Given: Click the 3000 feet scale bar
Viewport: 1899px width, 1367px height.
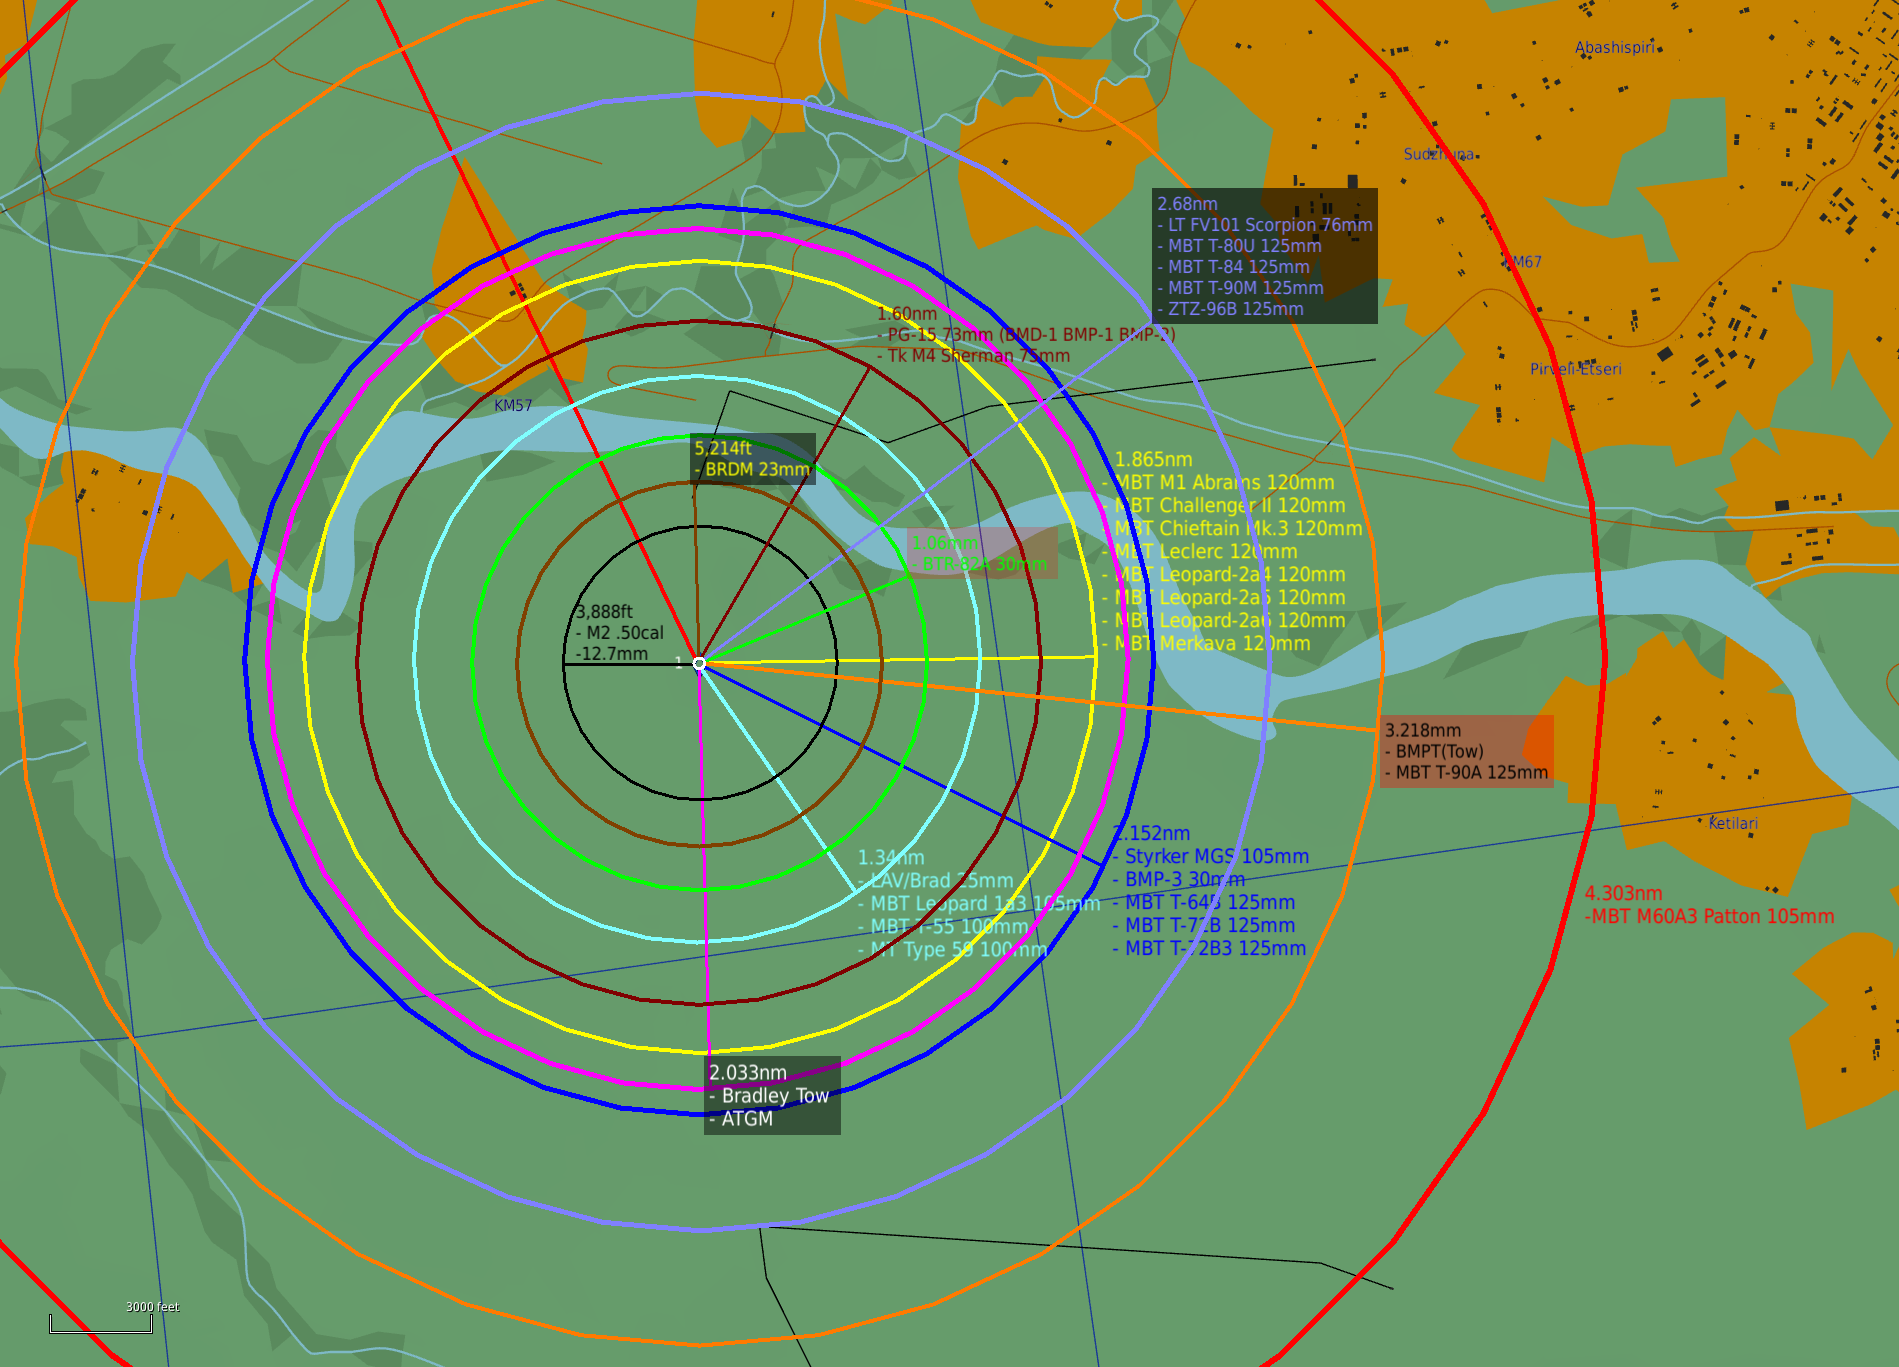Looking at the screenshot, I should click(x=101, y=1324).
